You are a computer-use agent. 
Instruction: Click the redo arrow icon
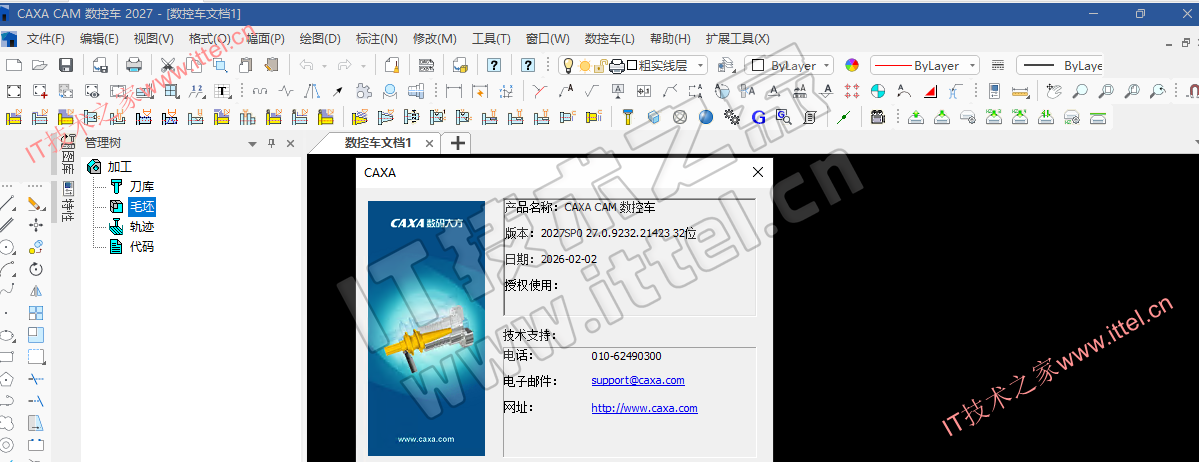345,66
